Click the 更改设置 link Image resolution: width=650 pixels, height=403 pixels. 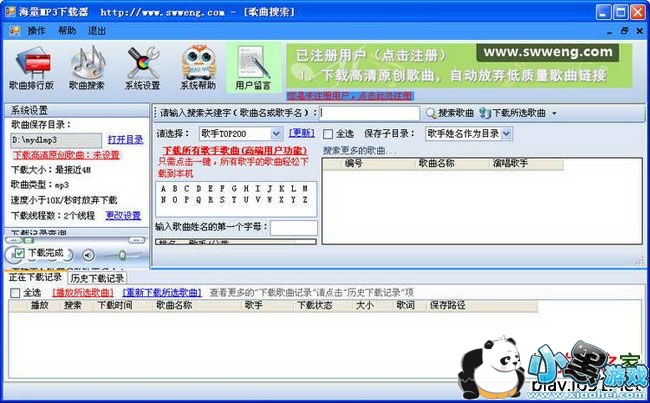[123, 216]
